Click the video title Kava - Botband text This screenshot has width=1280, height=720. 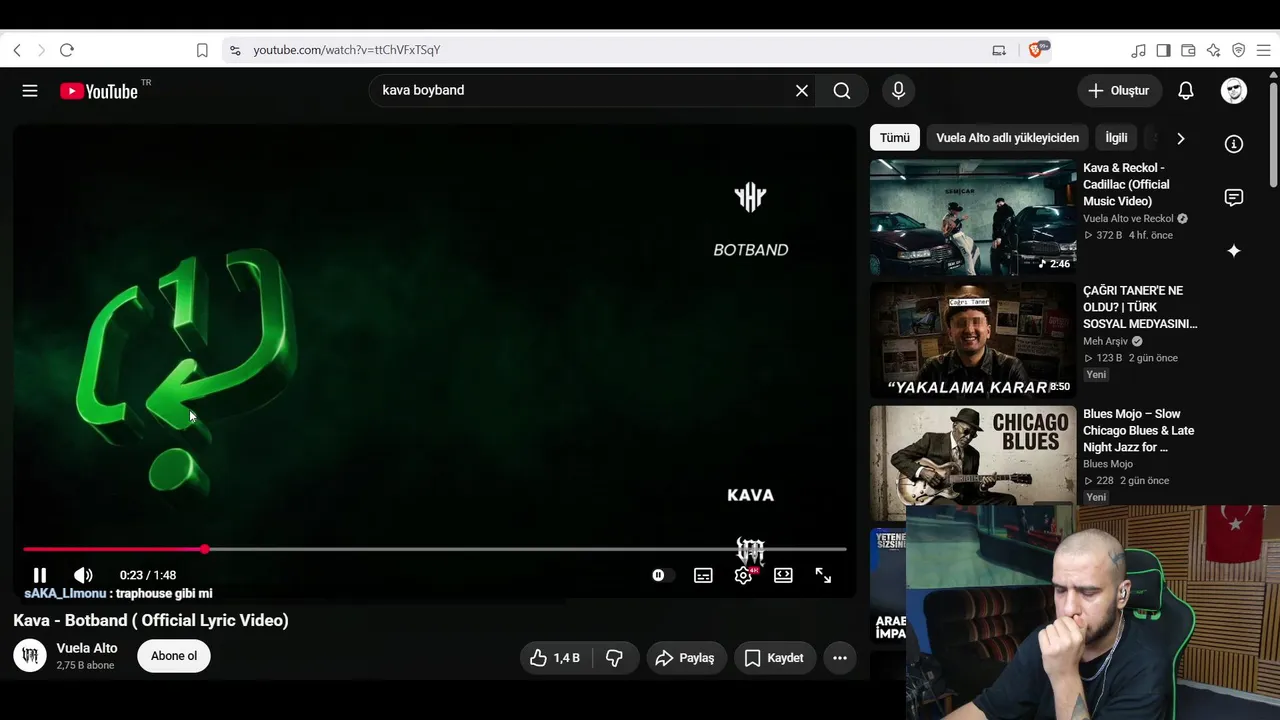point(151,620)
